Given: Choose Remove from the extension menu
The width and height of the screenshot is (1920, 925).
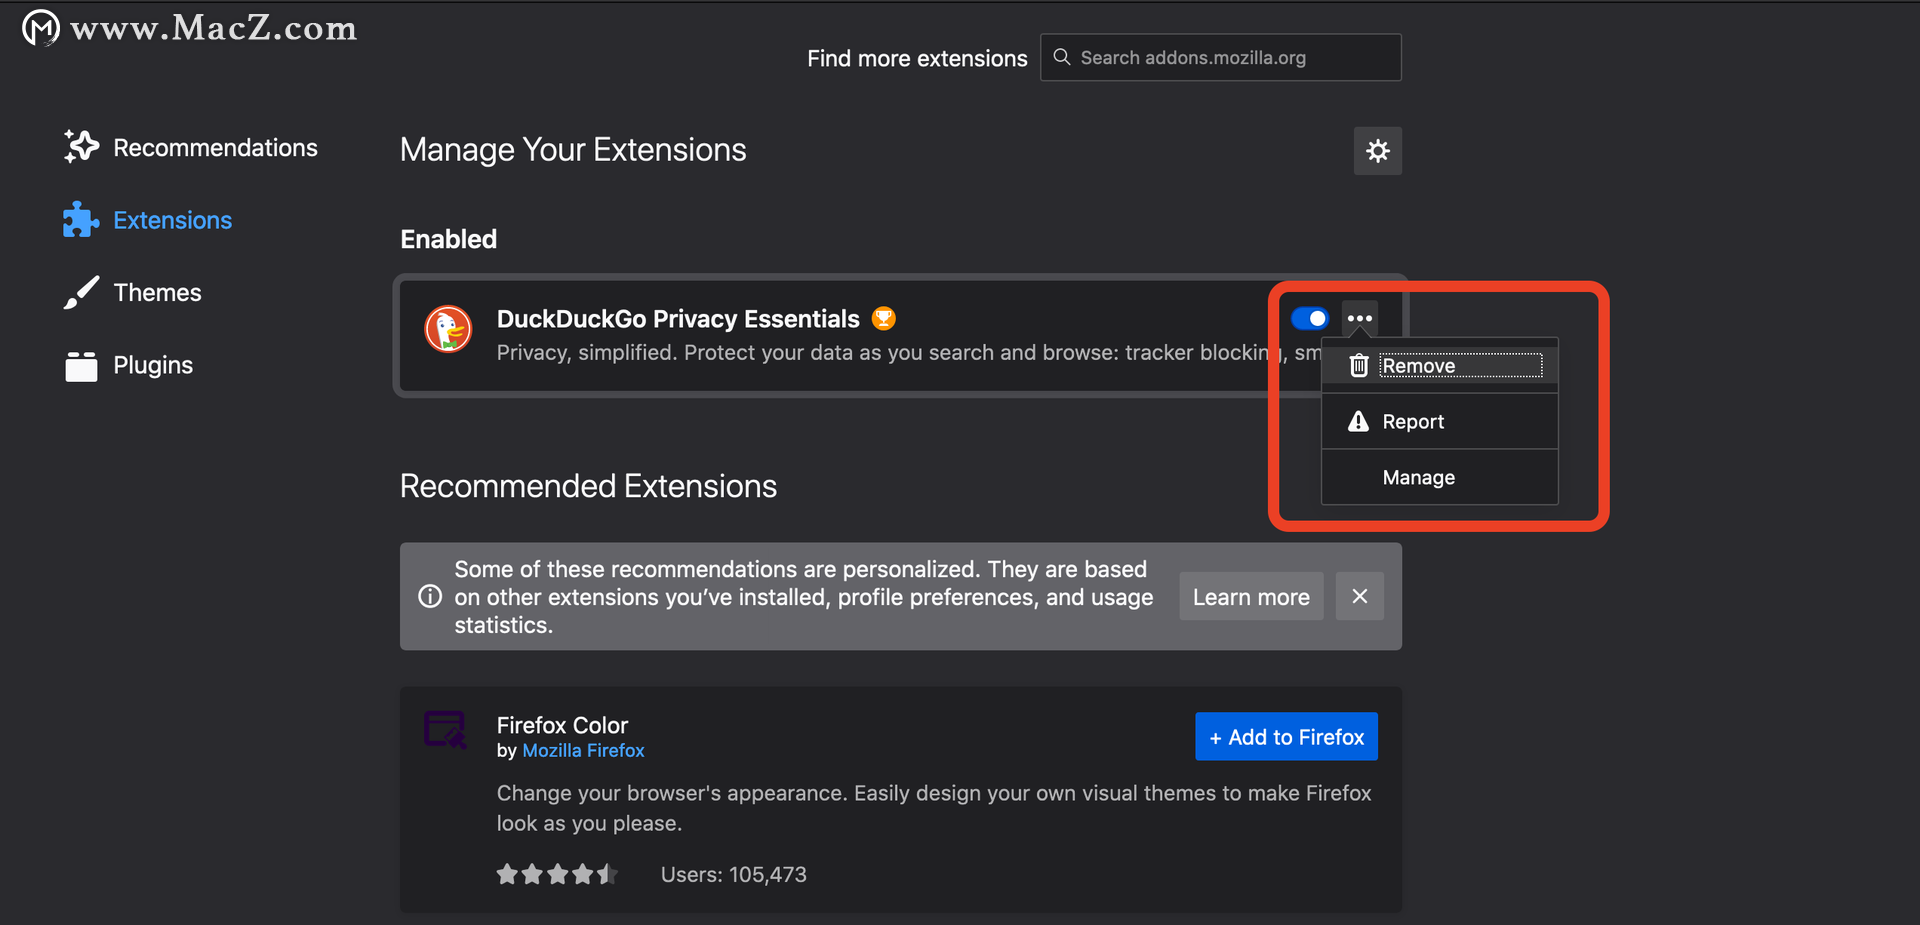Looking at the screenshot, I should coord(1440,366).
